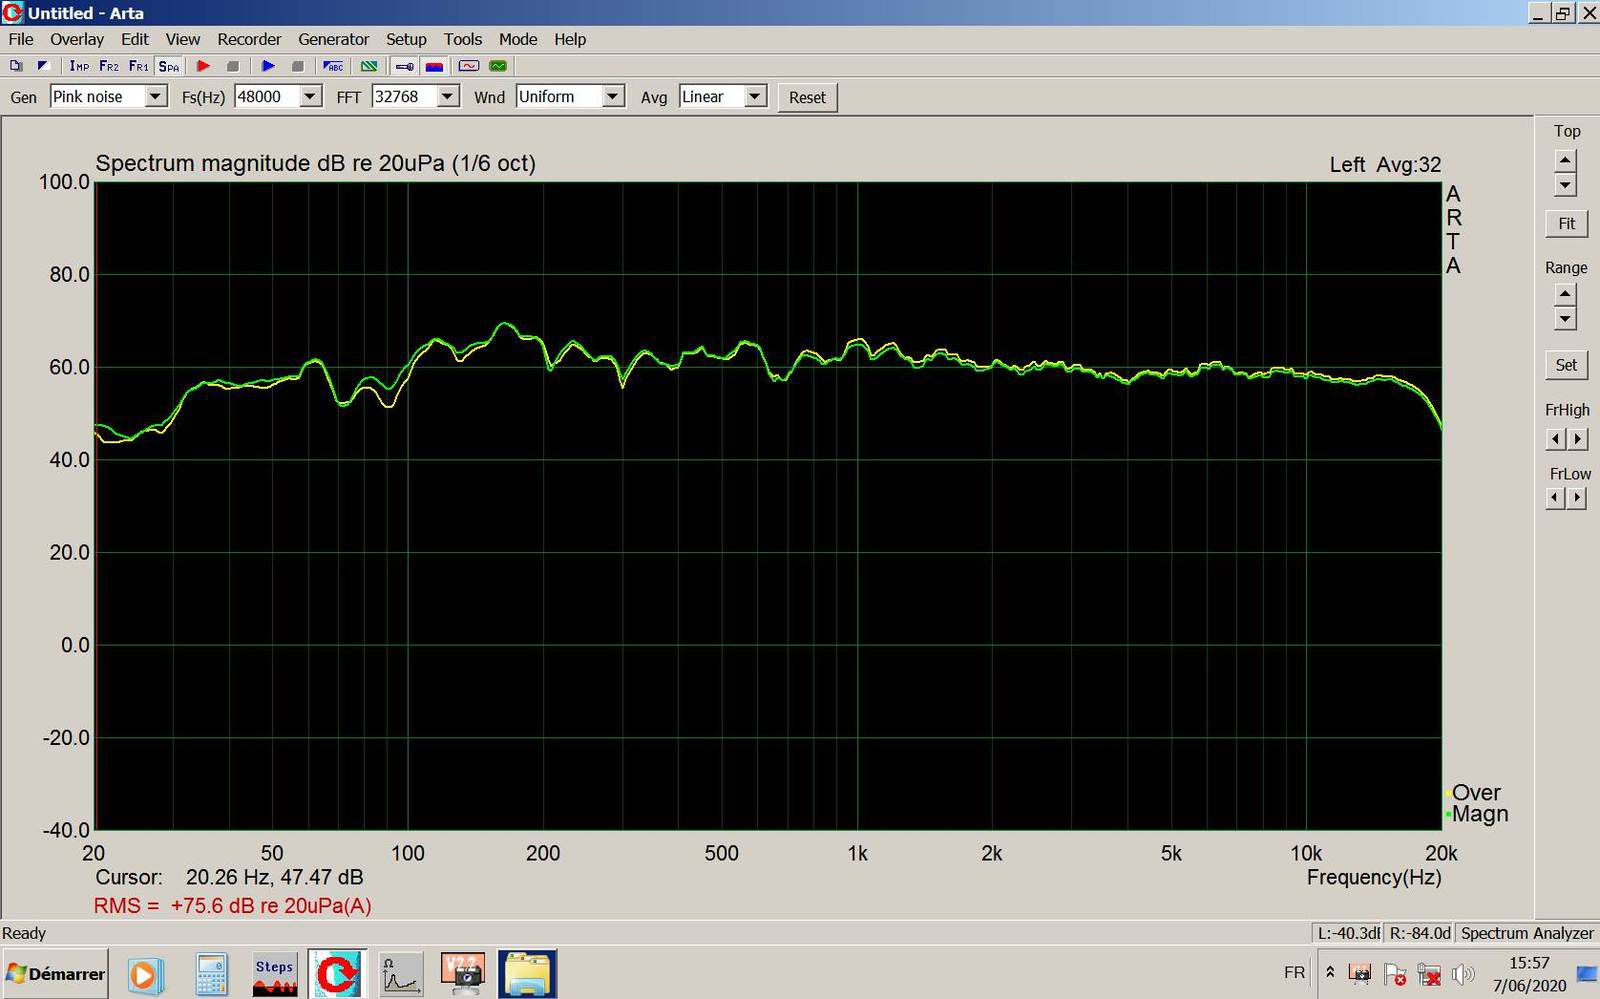Click the Set button
1600x999 pixels.
click(1566, 365)
